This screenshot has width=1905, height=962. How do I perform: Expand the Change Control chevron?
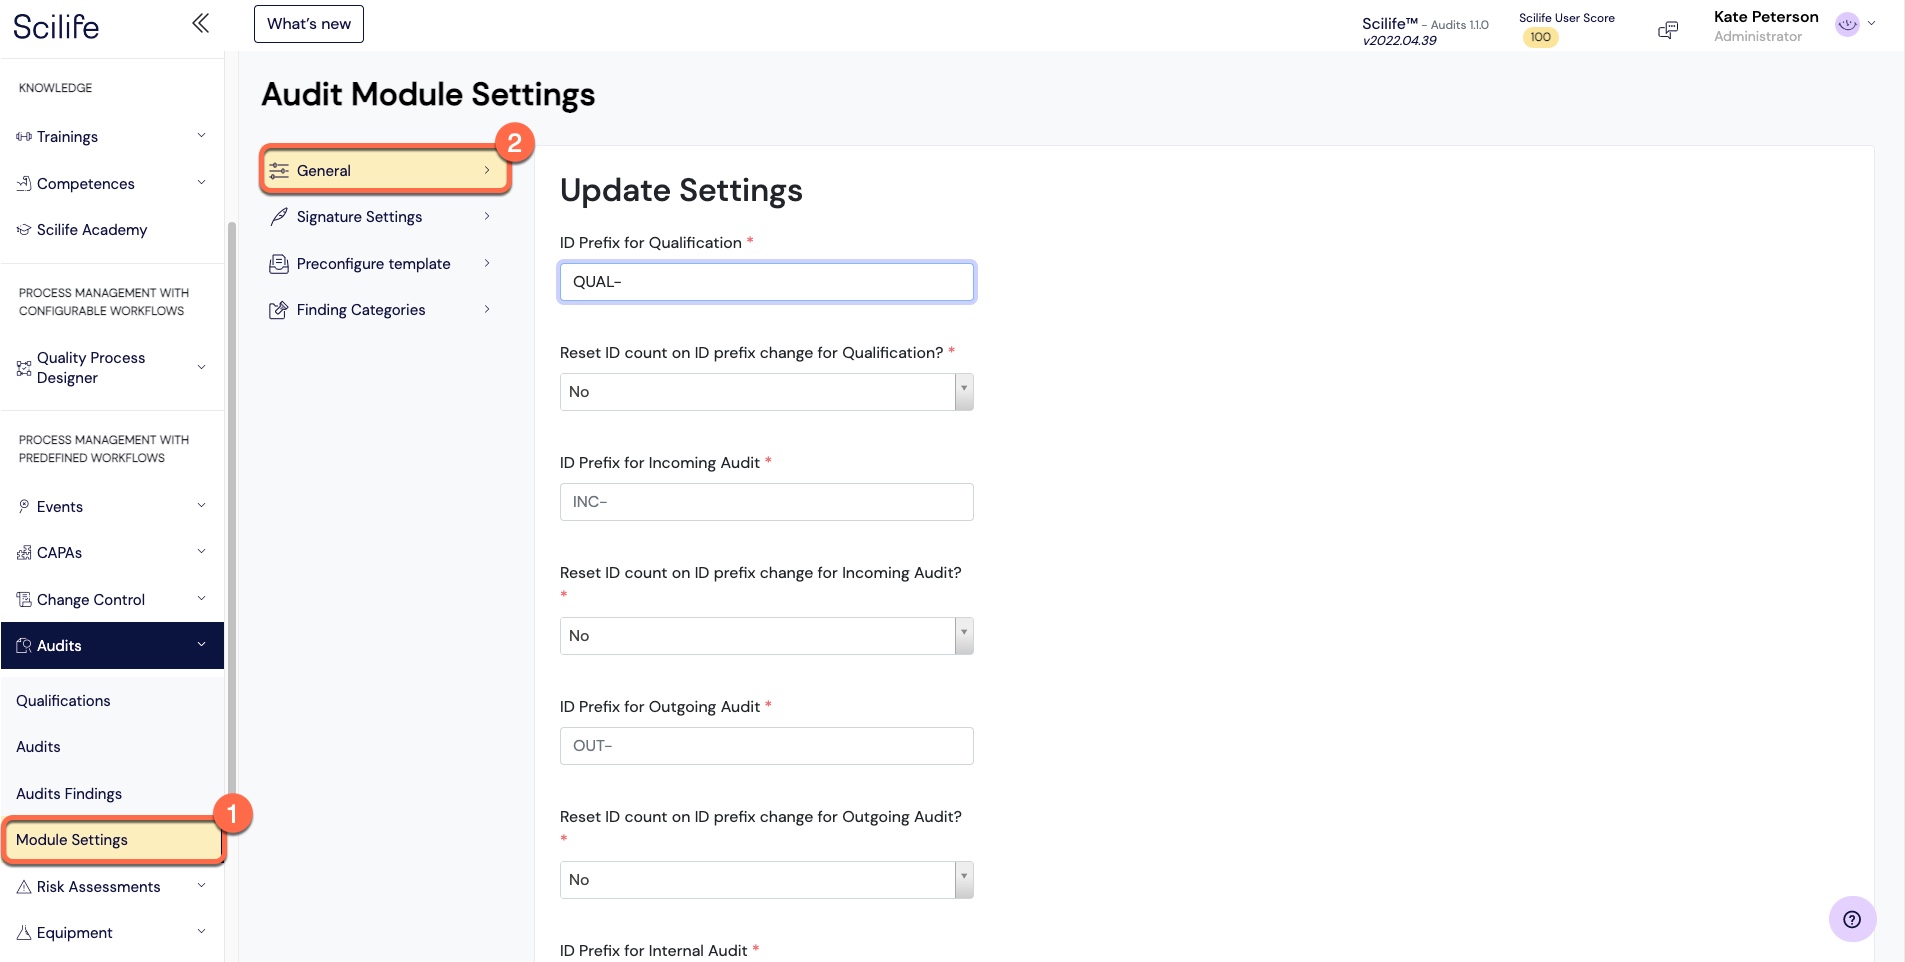coord(201,599)
